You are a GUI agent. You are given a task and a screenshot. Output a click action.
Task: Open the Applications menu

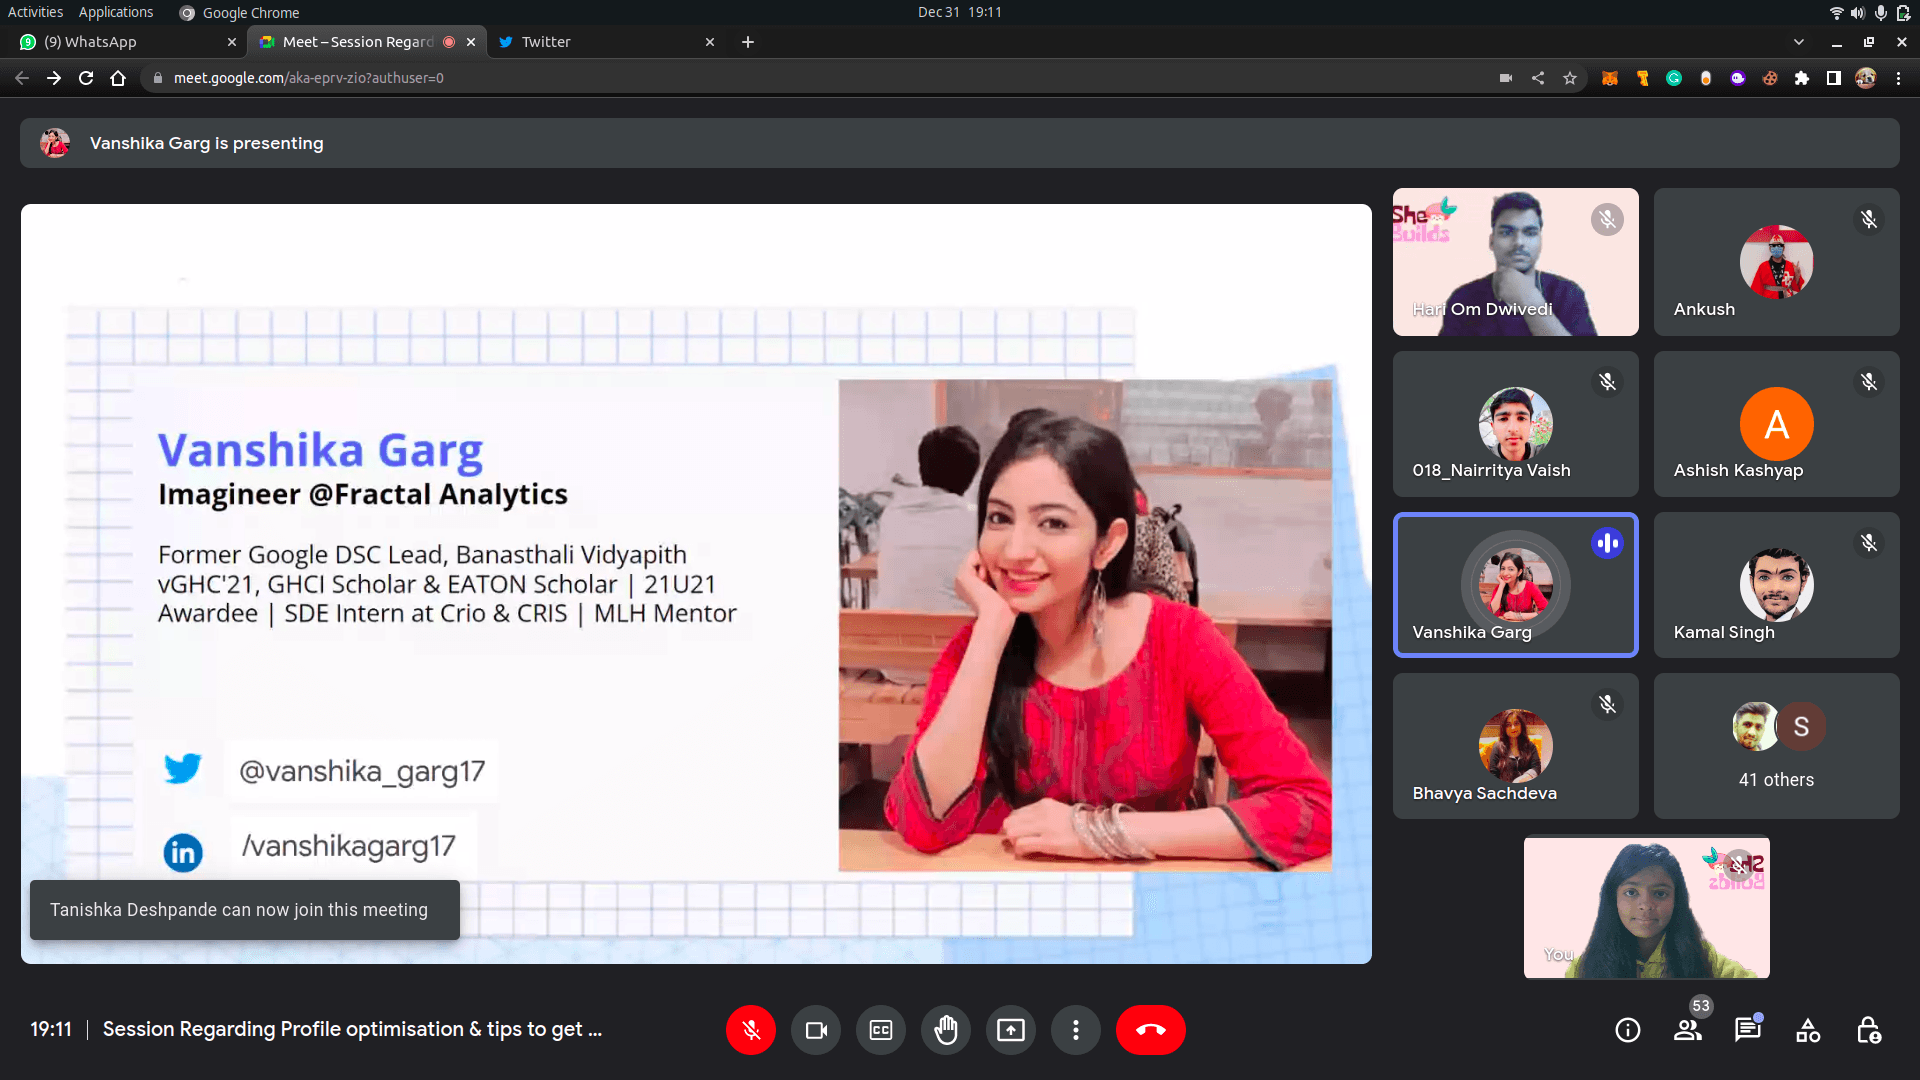116,12
